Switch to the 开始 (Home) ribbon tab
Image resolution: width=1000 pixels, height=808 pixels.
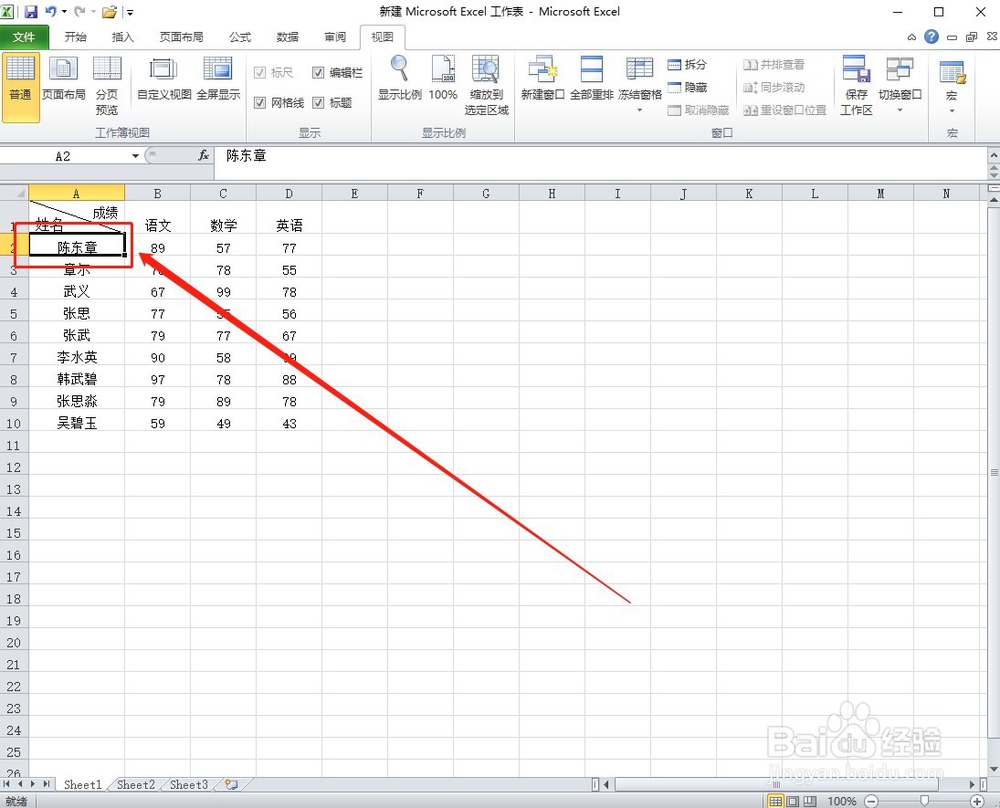[x=74, y=37]
